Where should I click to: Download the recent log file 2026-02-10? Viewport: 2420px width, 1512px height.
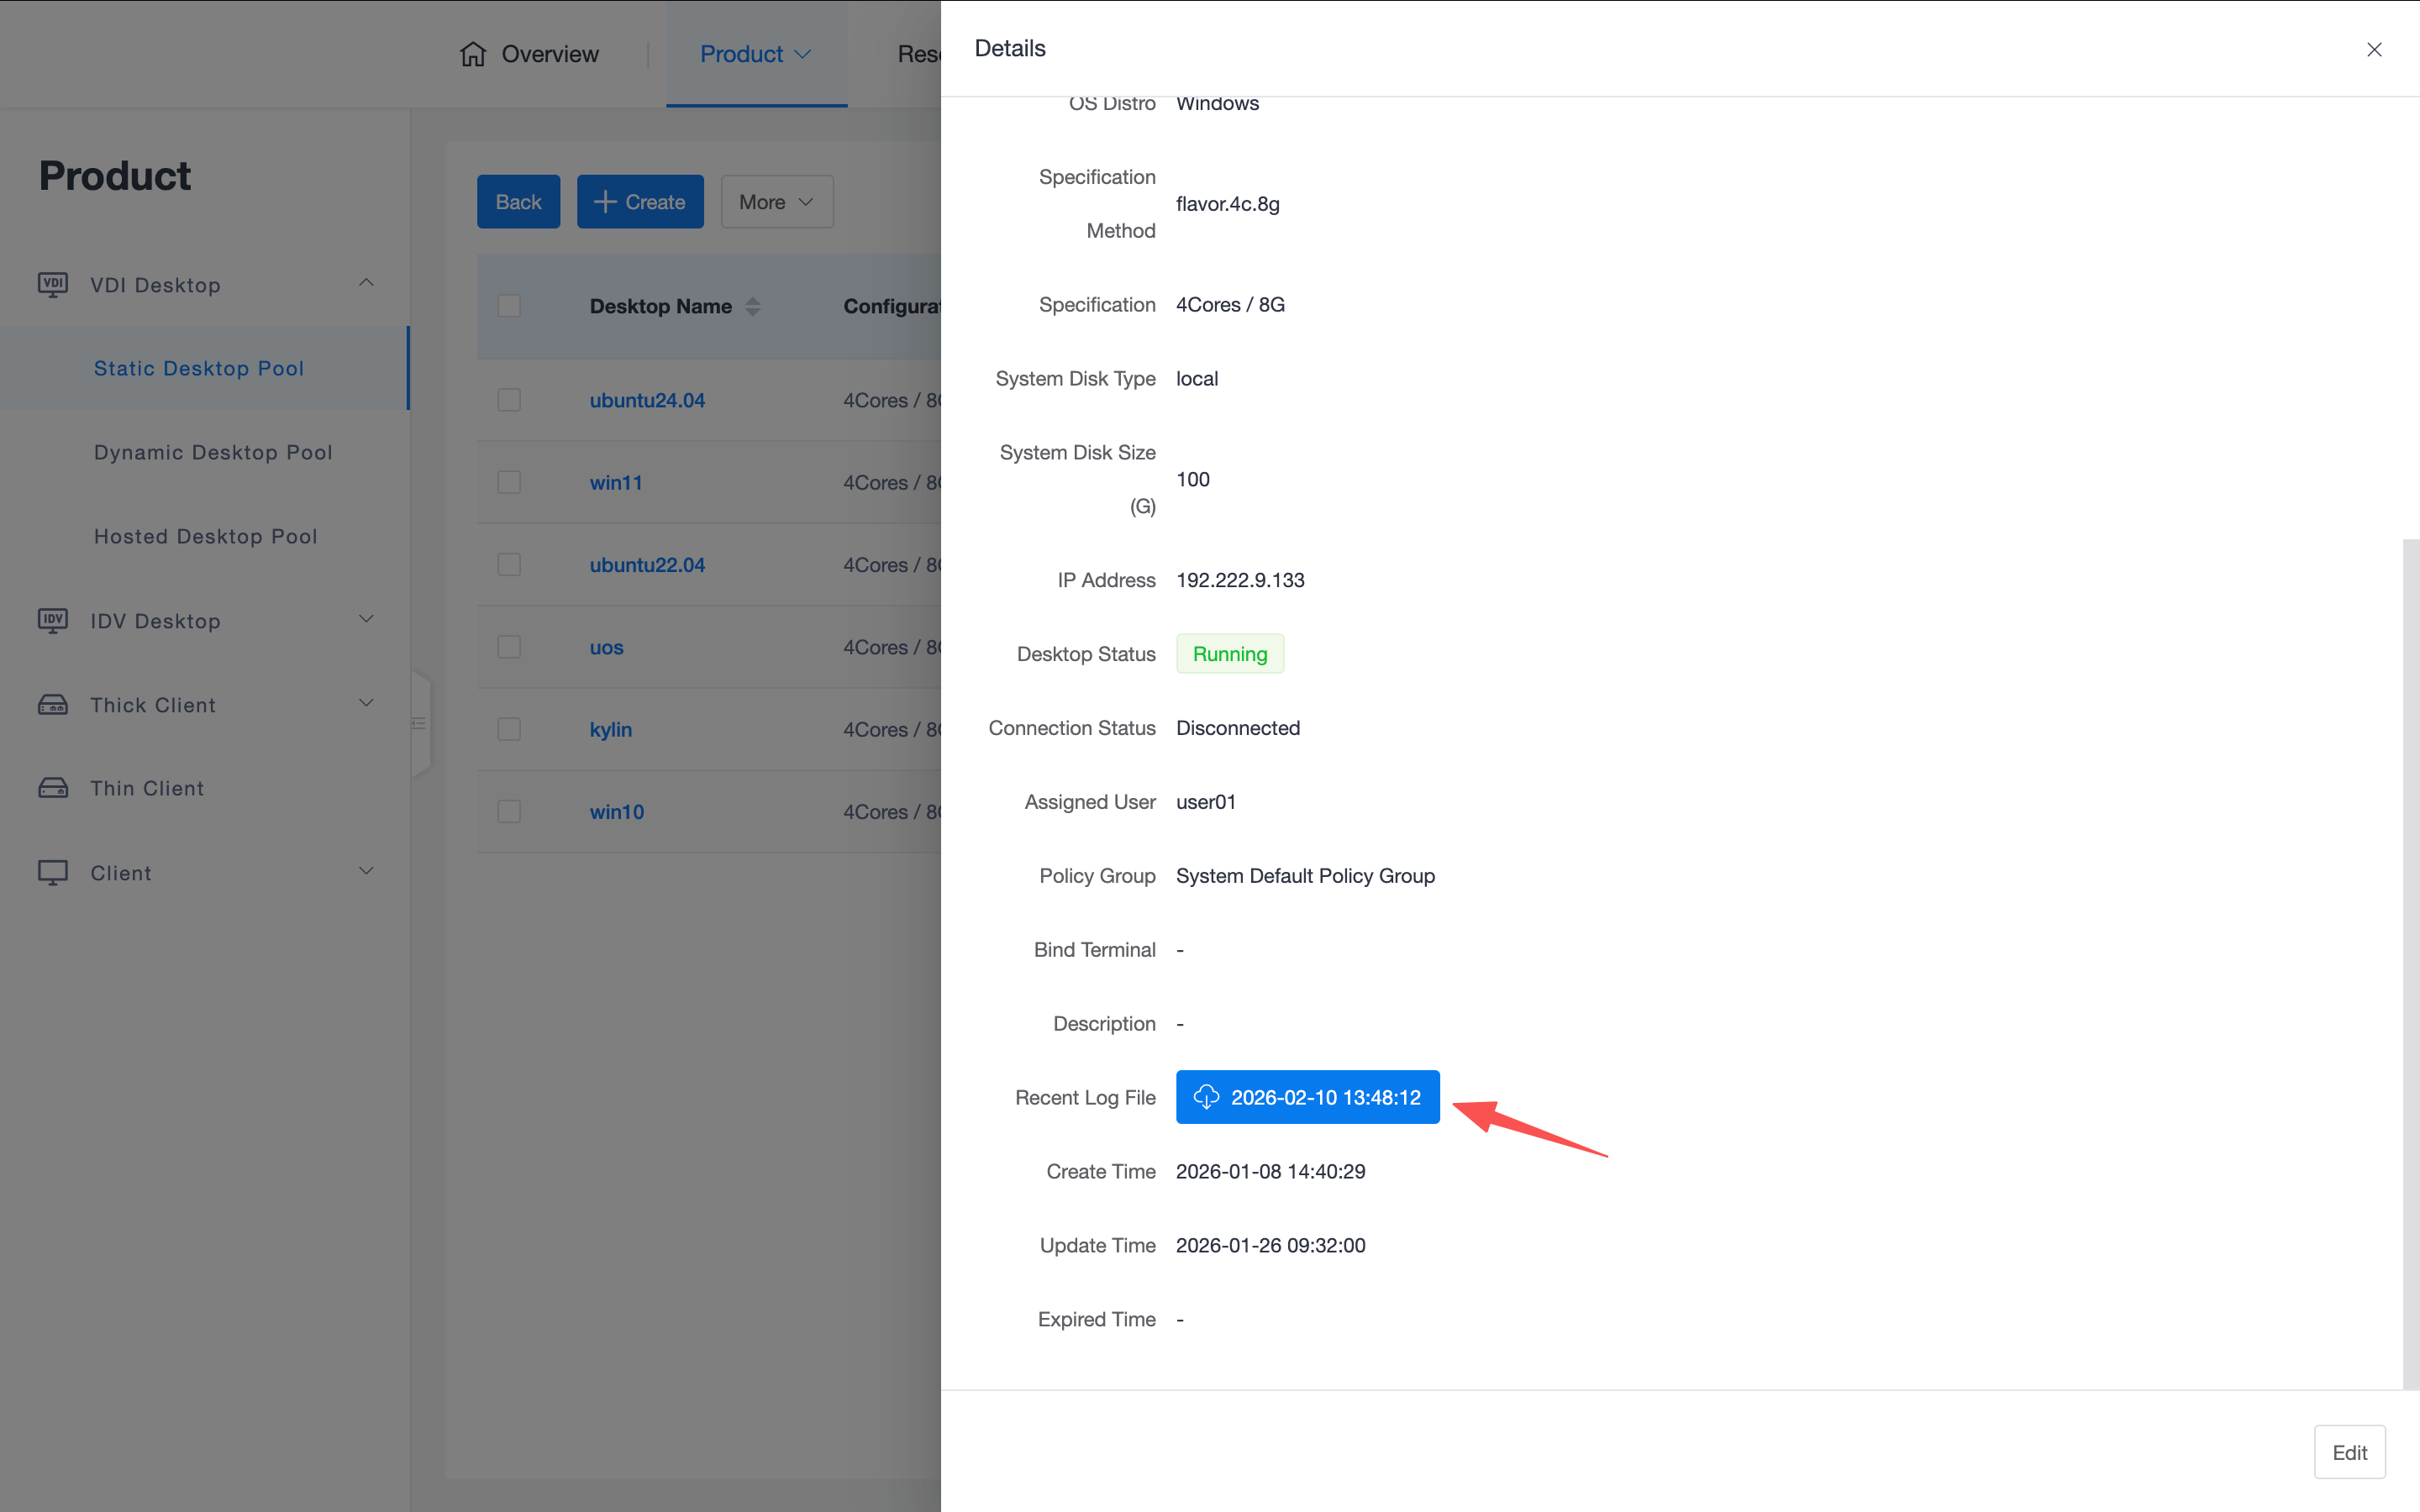pyautogui.click(x=1307, y=1097)
